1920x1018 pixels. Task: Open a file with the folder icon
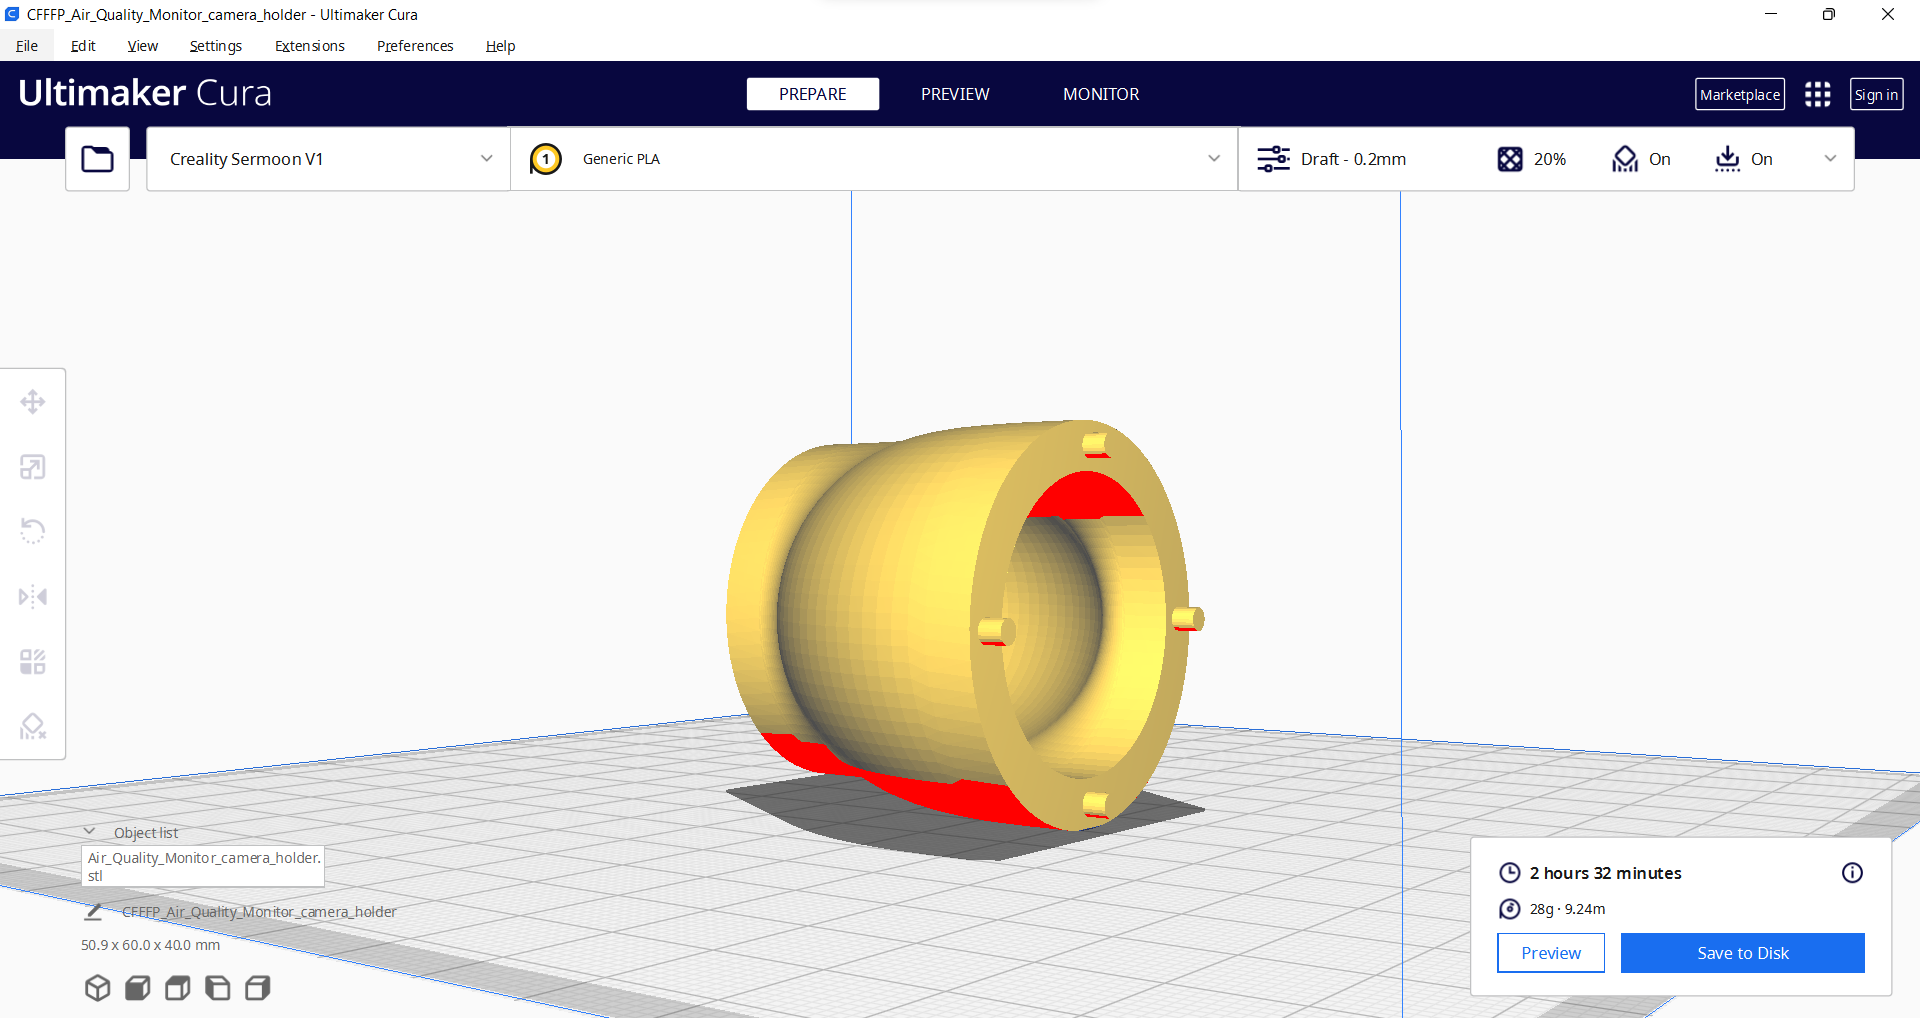pos(97,158)
